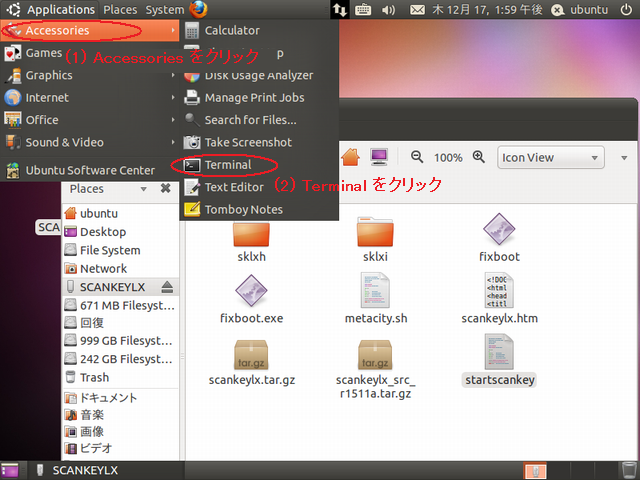Expand the toolbar overflow arrow
This screenshot has width=640, height=480.
click(x=624, y=158)
